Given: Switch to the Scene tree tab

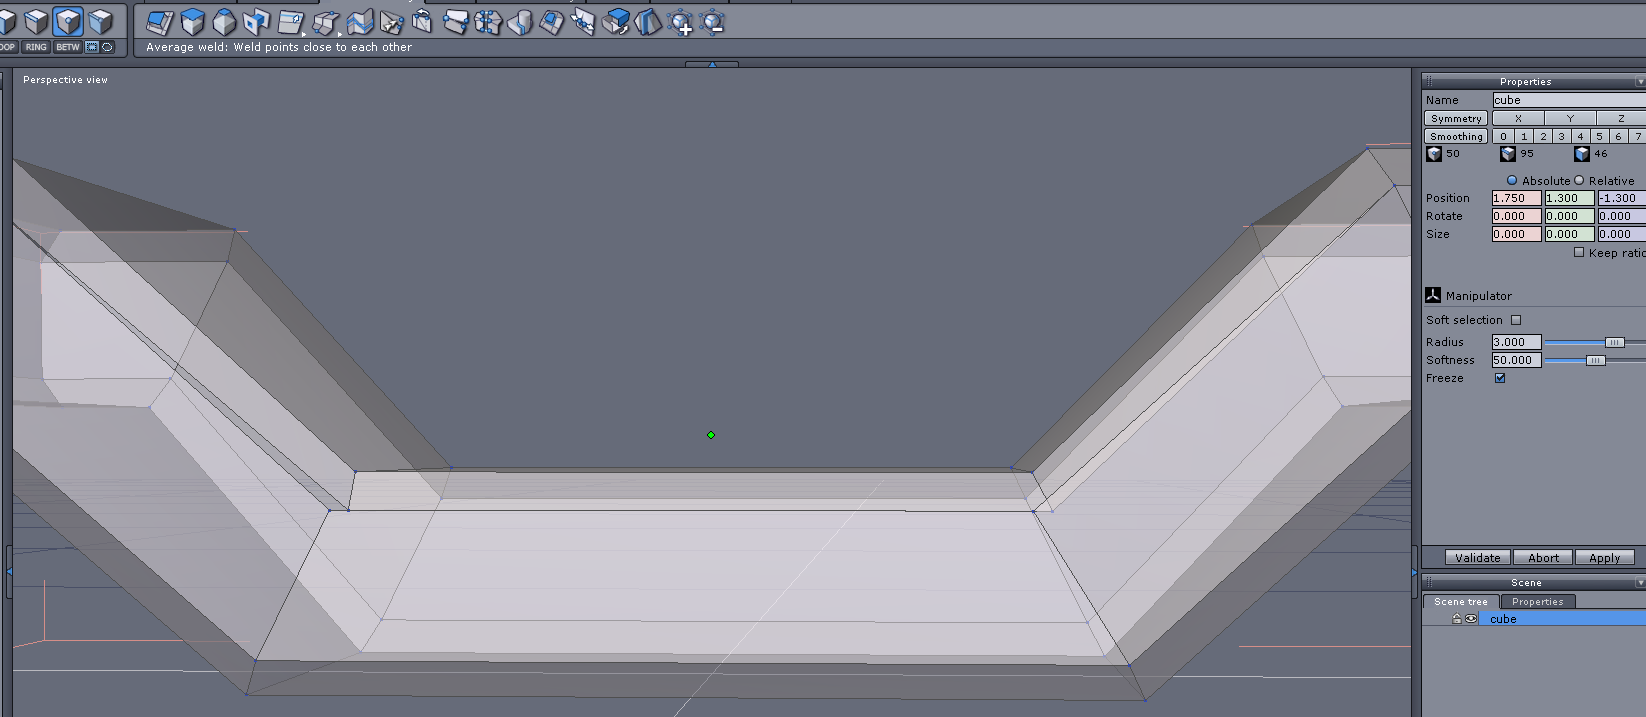Looking at the screenshot, I should click(x=1461, y=601).
